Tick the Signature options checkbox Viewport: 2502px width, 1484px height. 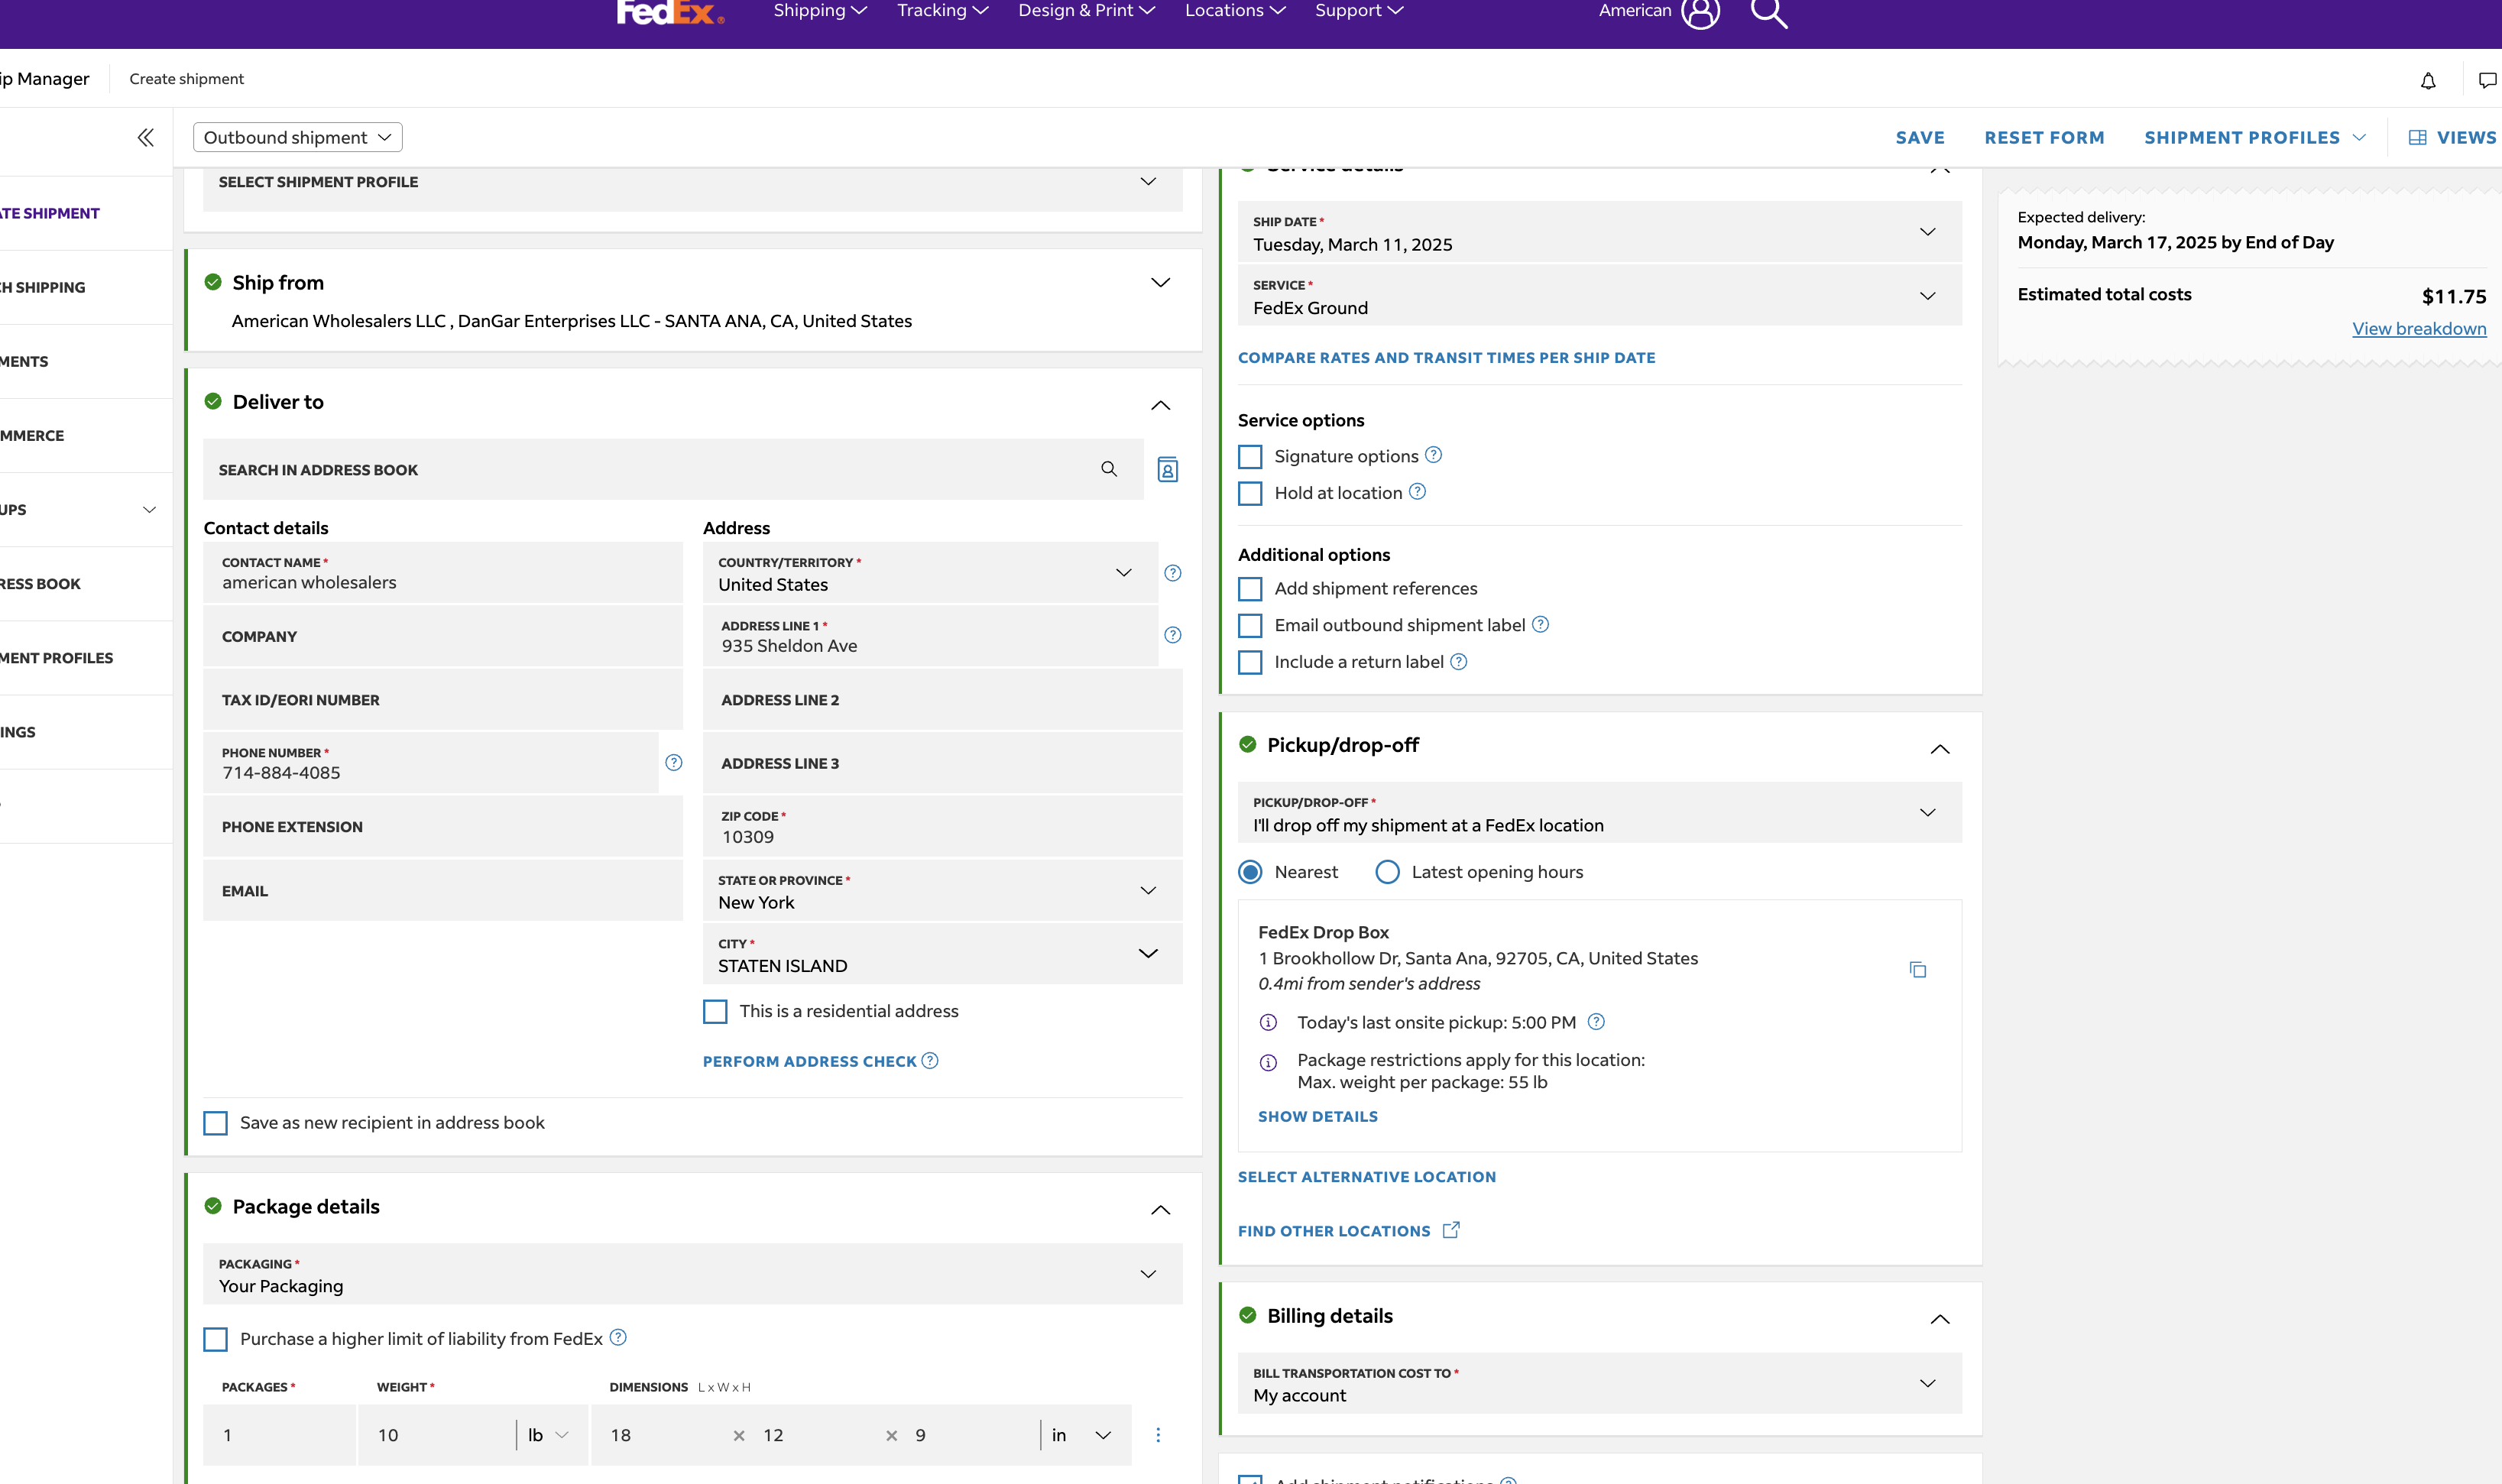point(1250,457)
